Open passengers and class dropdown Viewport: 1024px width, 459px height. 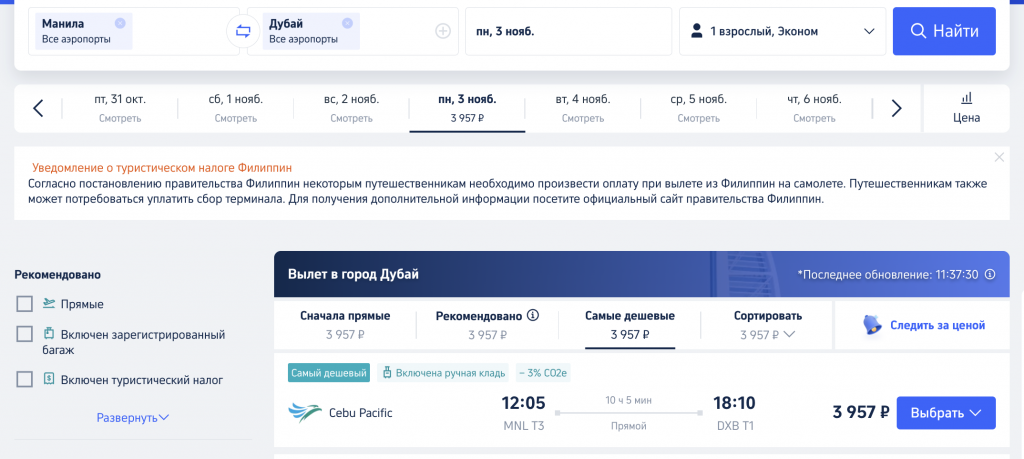click(782, 31)
